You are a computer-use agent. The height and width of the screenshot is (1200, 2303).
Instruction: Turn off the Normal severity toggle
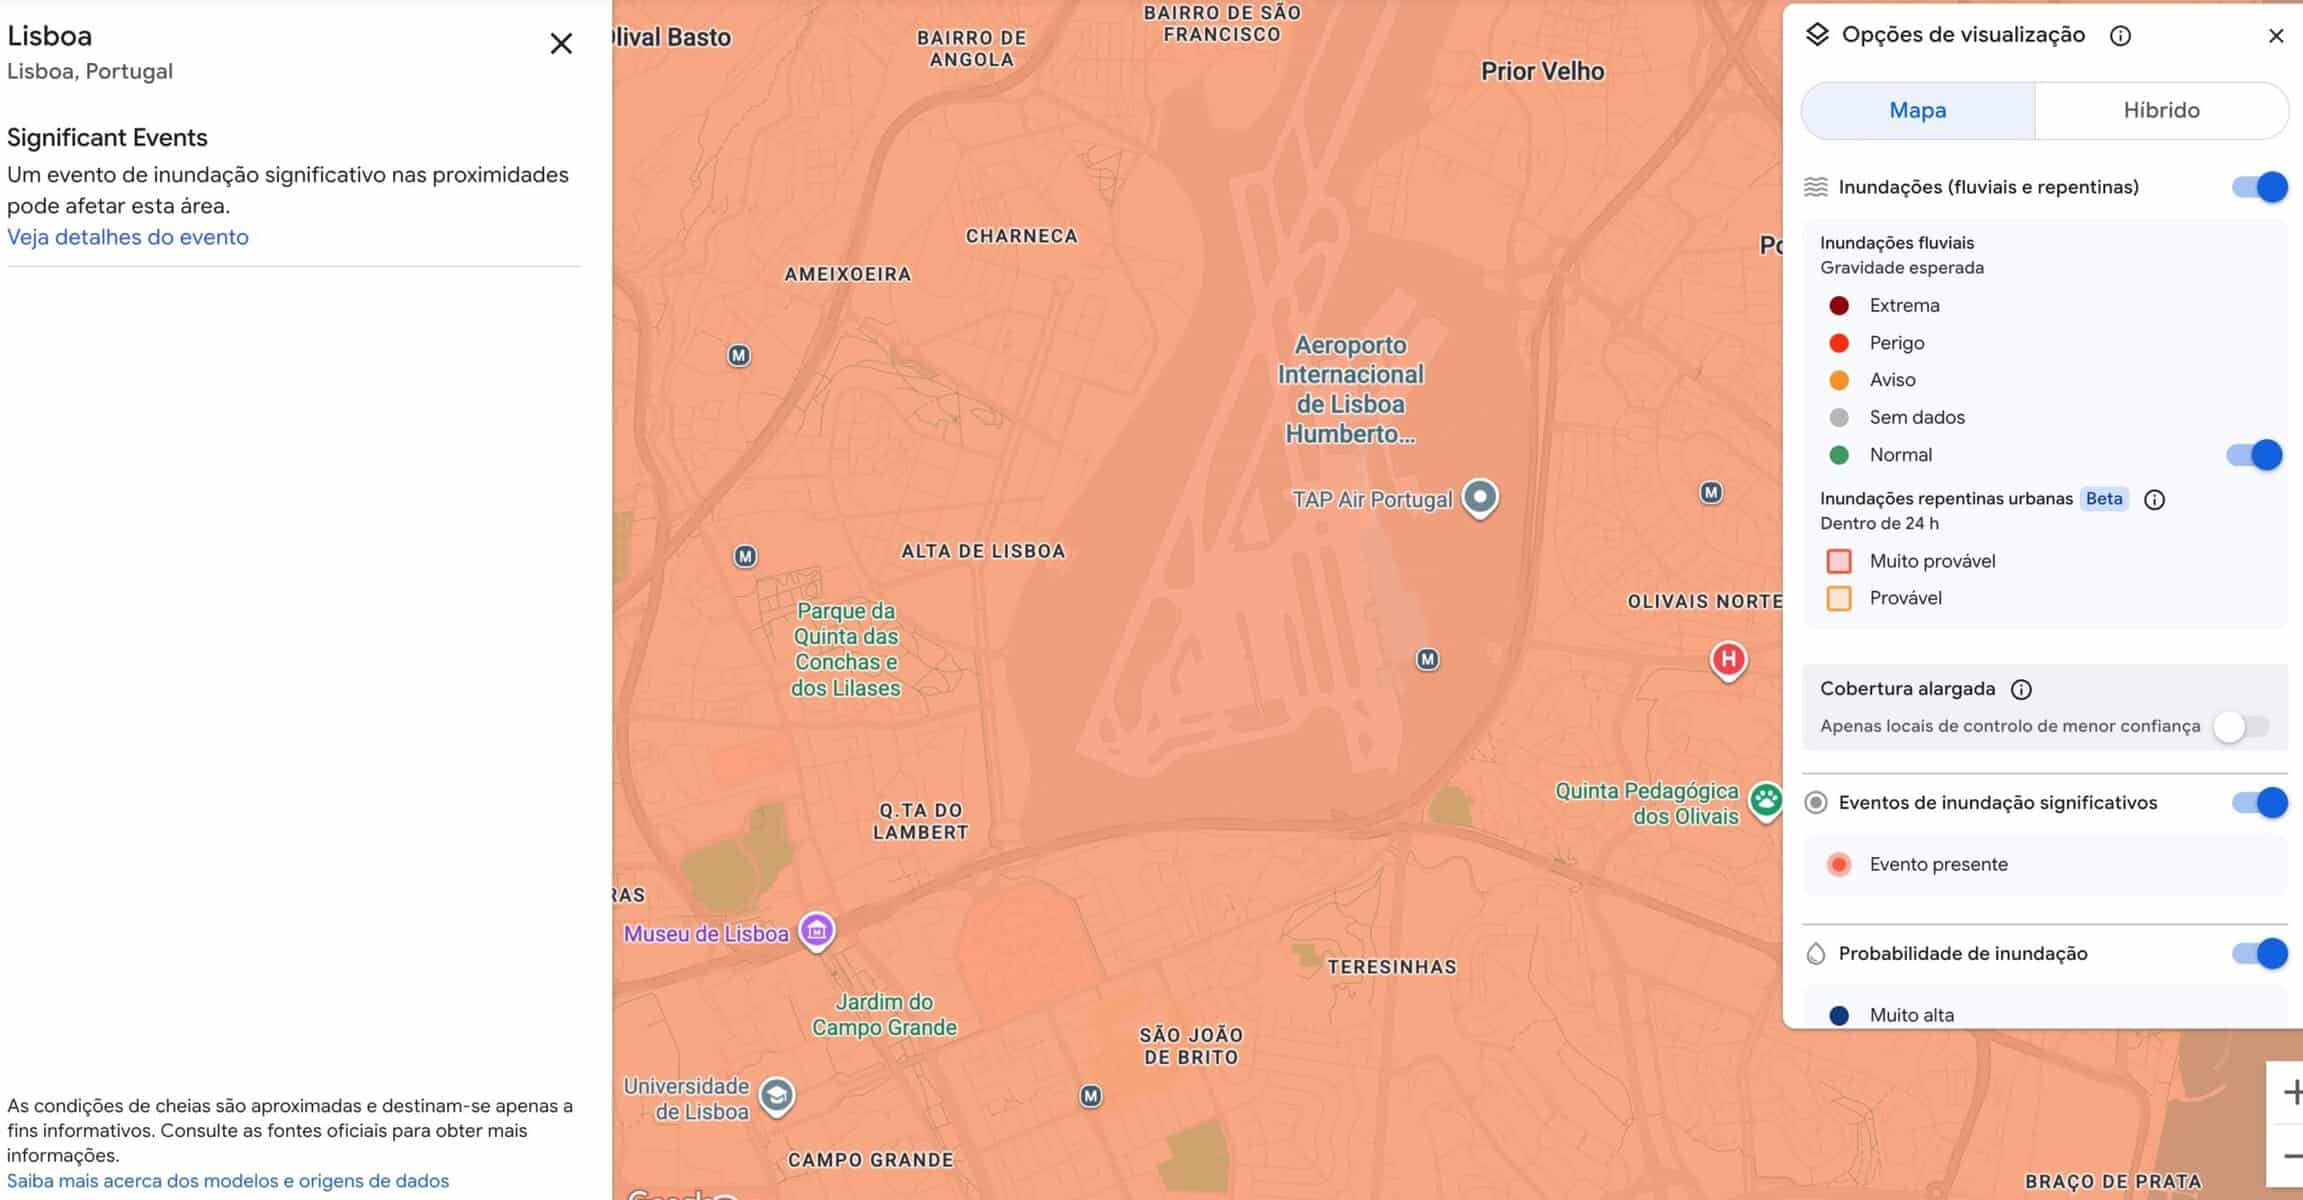(2254, 455)
